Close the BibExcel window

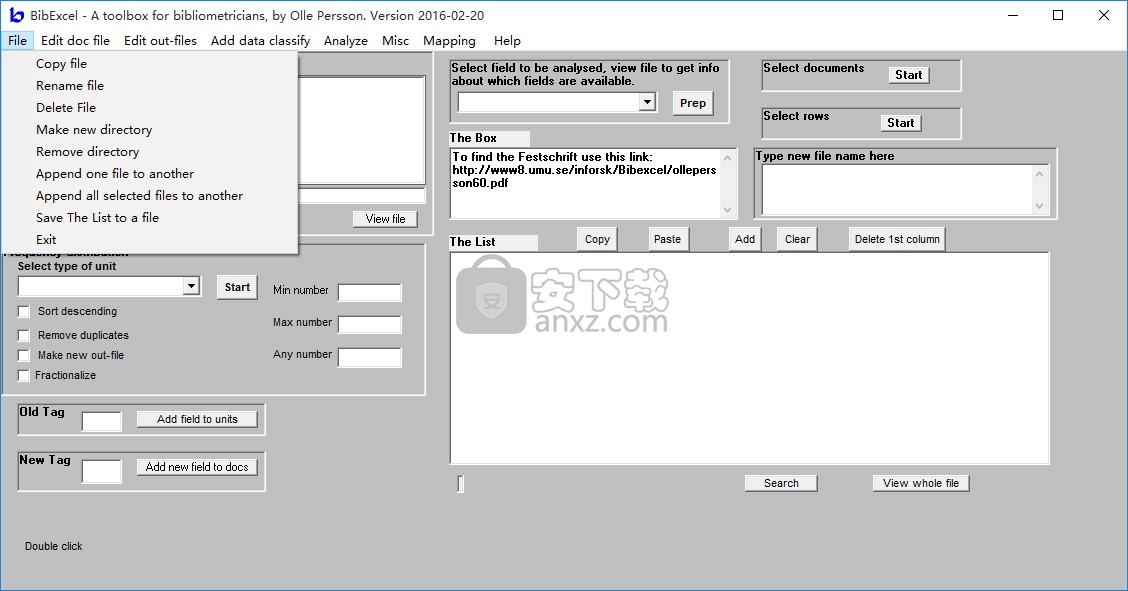tap(1104, 15)
